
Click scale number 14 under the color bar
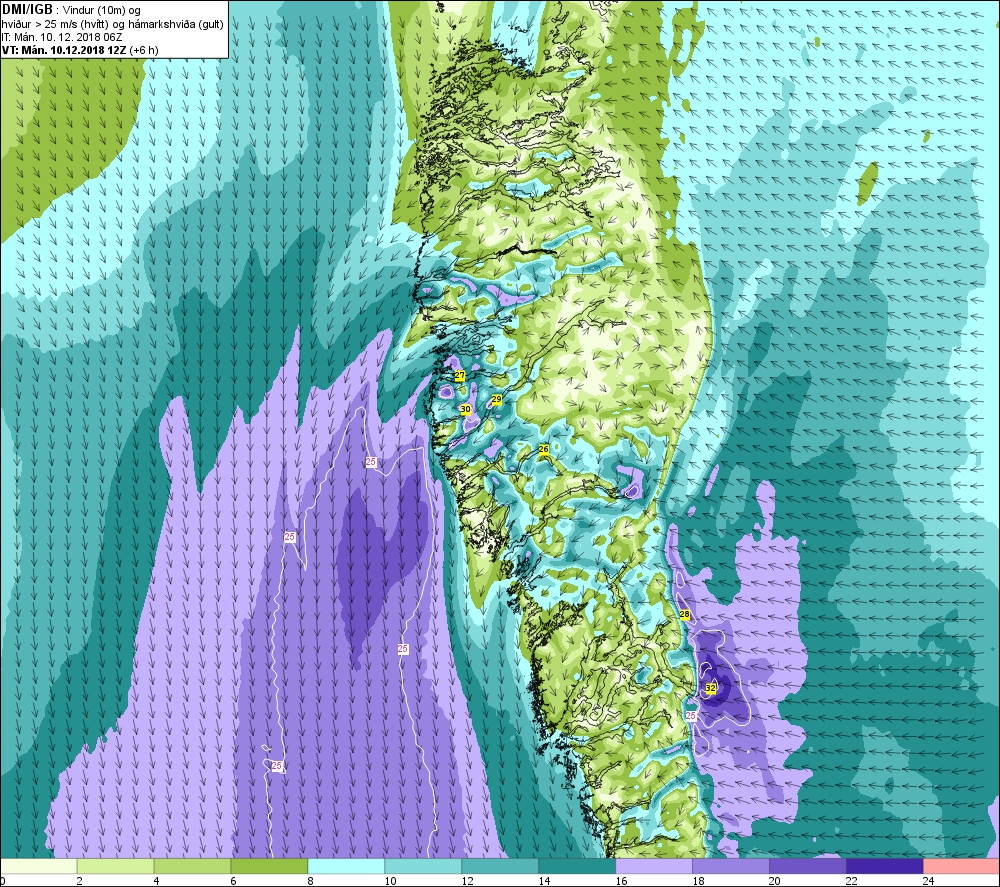pos(544,881)
